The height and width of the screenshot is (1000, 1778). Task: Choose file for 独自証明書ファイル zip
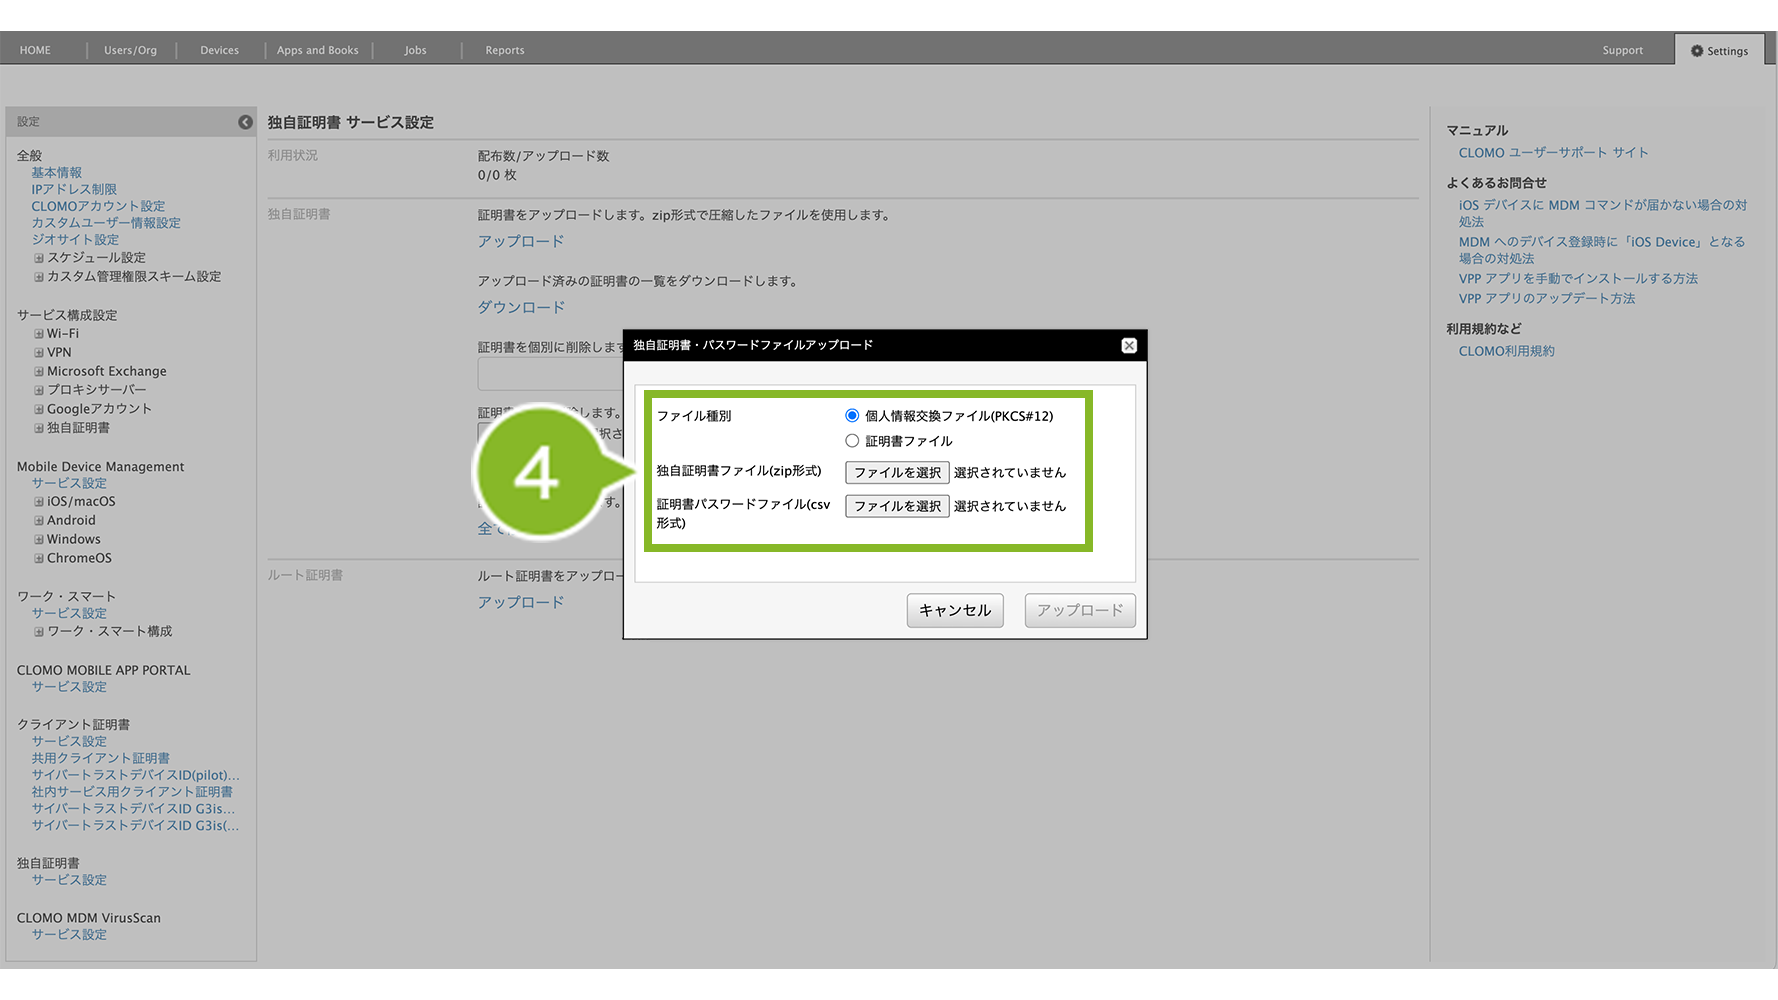point(897,473)
